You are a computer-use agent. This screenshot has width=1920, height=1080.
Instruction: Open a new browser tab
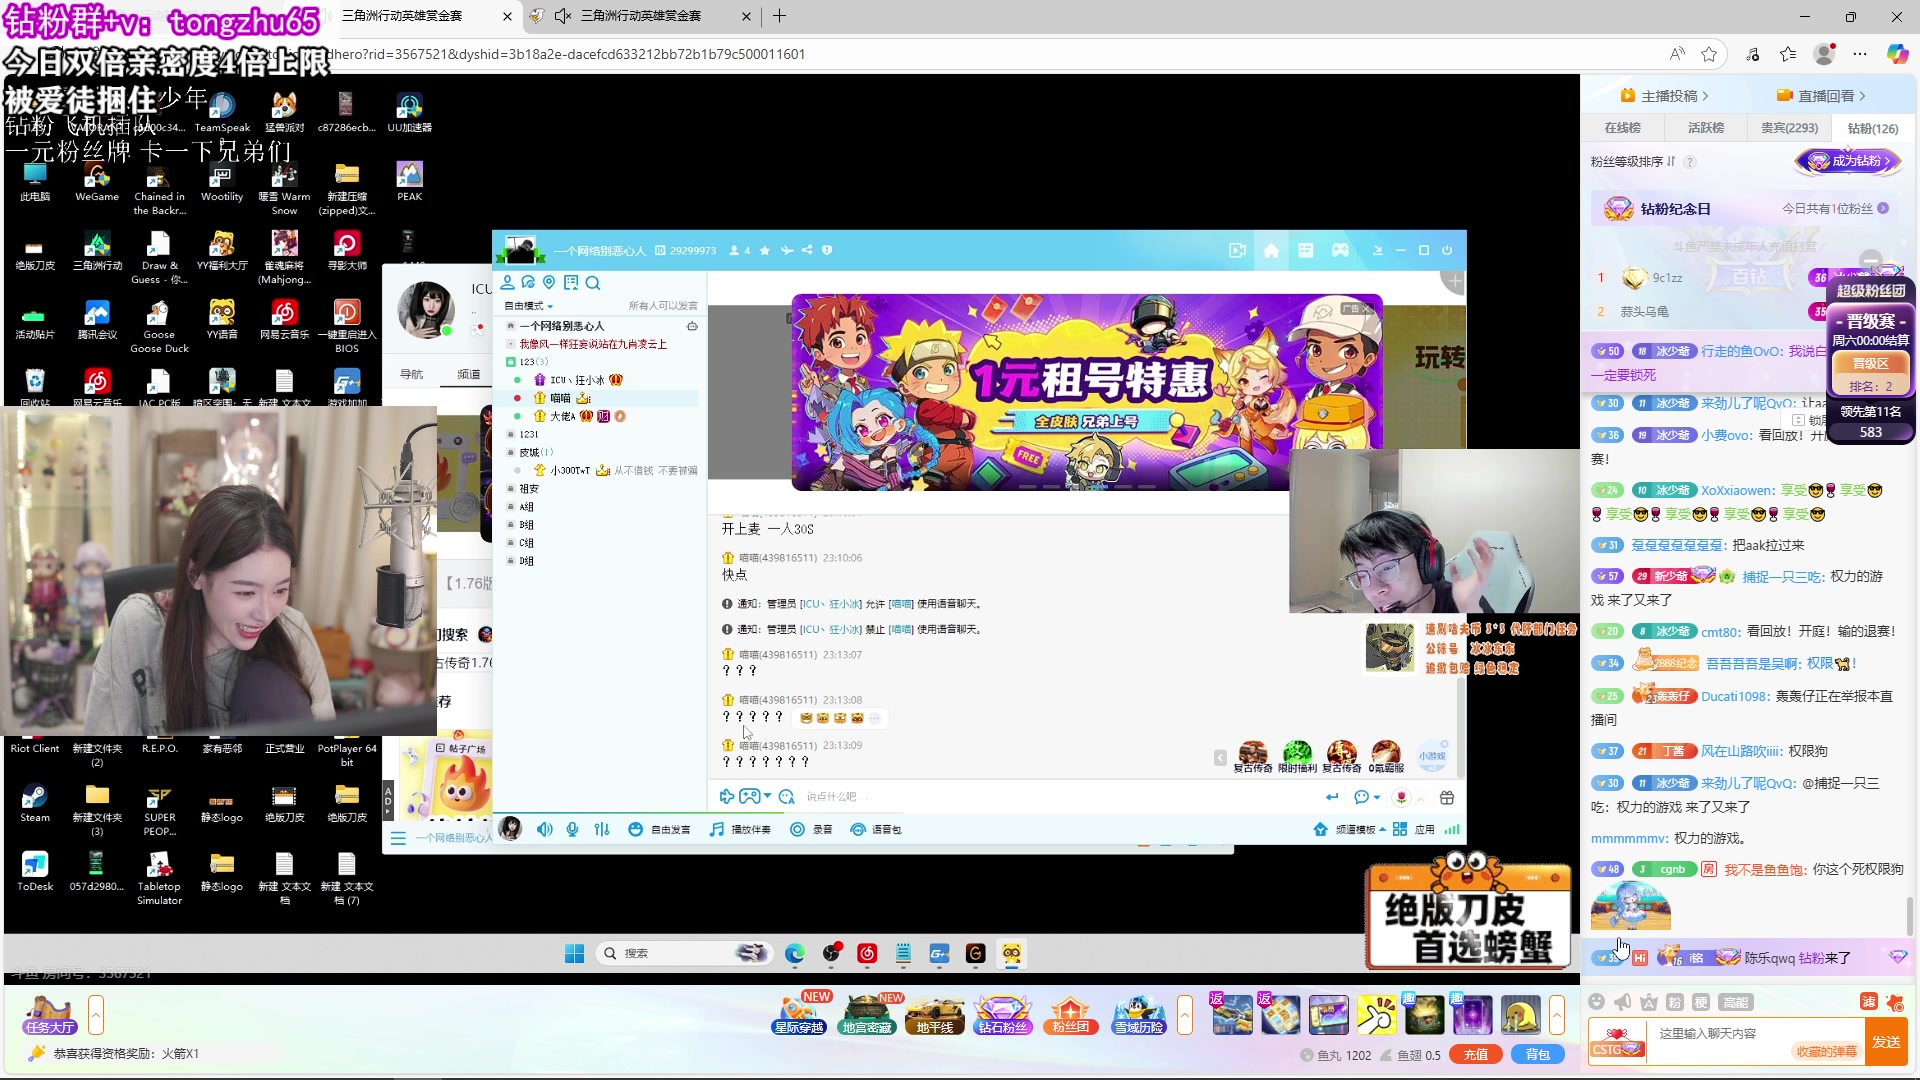click(779, 16)
